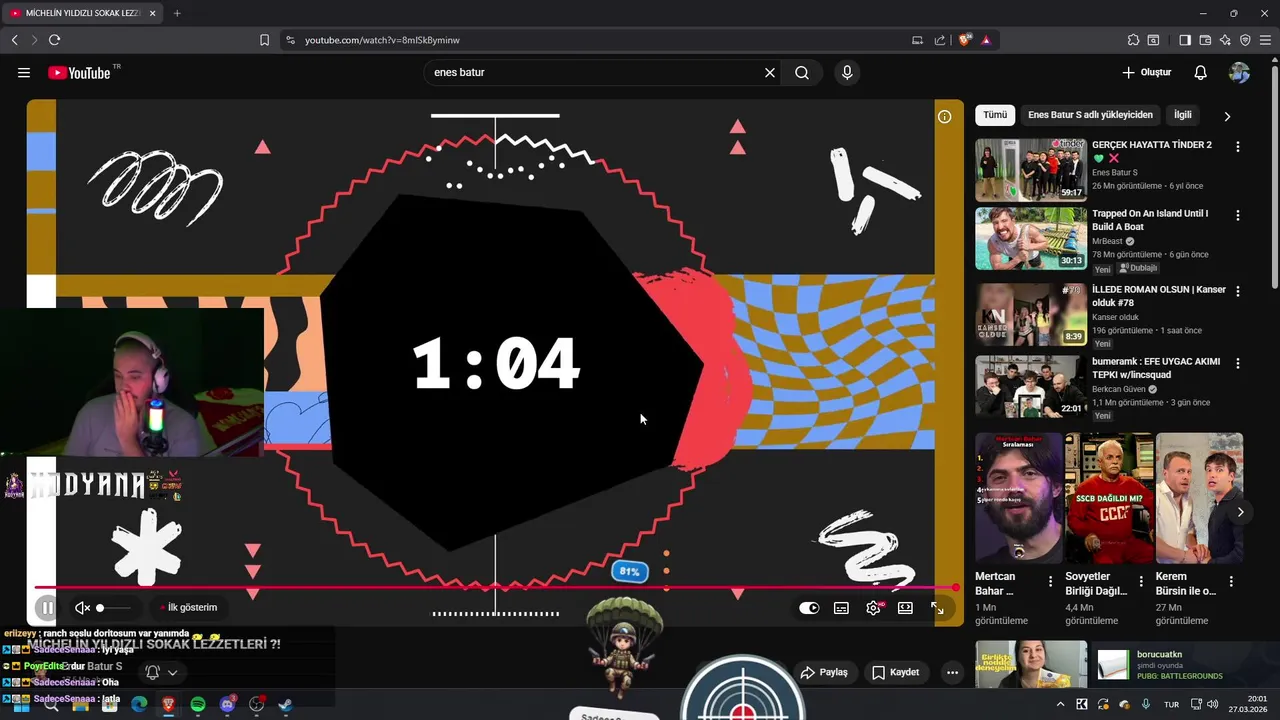
Task: Click the browser address bar
Action: tap(600, 40)
